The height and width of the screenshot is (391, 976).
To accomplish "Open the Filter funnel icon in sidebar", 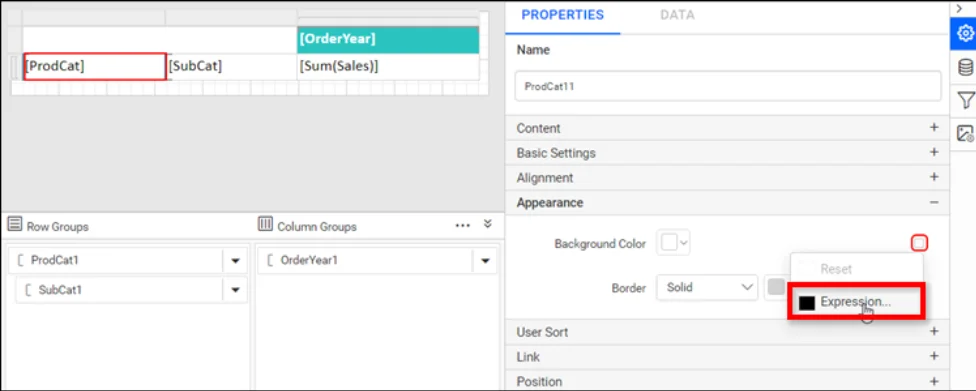I will 965,100.
